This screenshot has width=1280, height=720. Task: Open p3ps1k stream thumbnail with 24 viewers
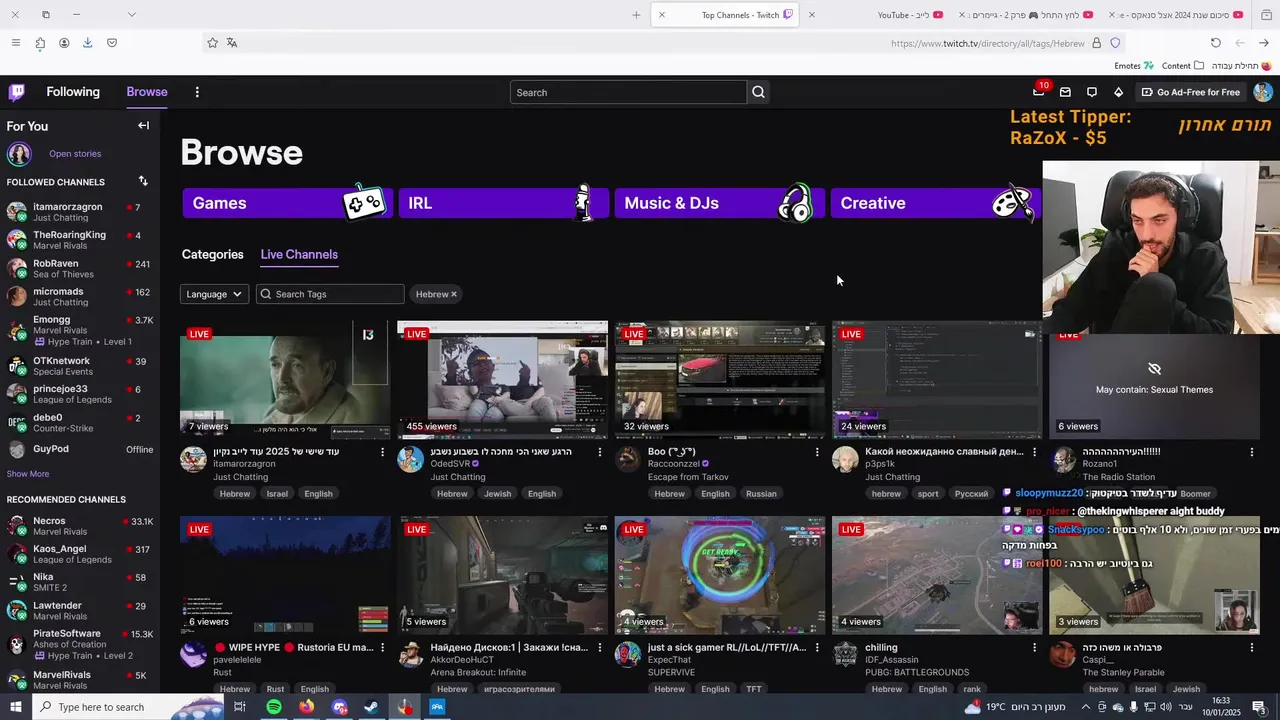(x=937, y=380)
